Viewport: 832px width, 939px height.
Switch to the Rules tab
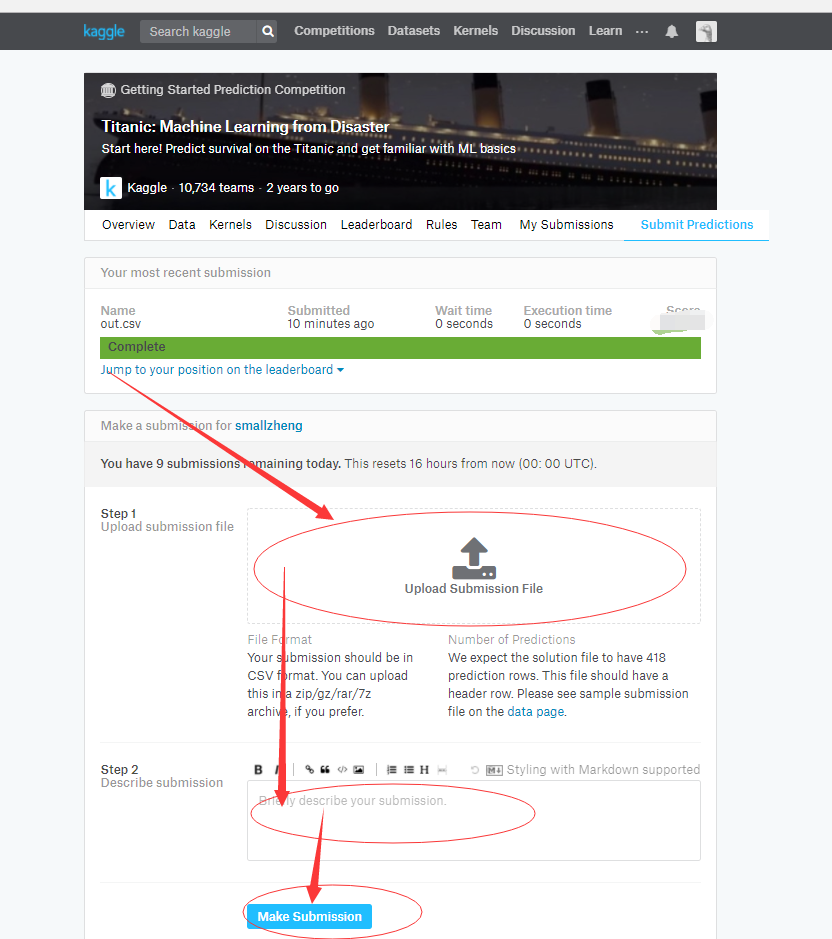[x=441, y=225]
